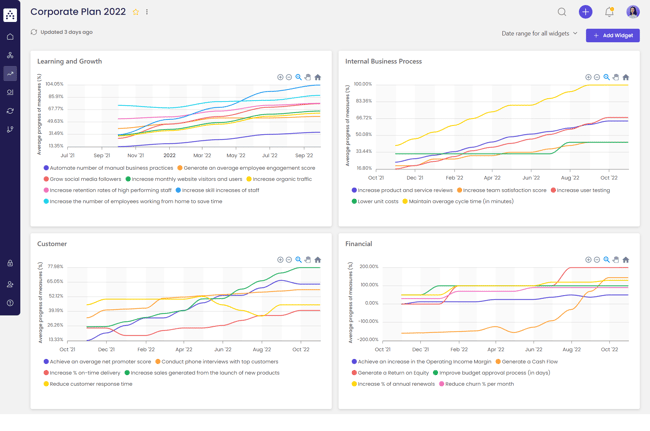Click the 'Generate a Cash Flow' orange legend dot
The height and width of the screenshot is (431, 650).
[x=498, y=362]
